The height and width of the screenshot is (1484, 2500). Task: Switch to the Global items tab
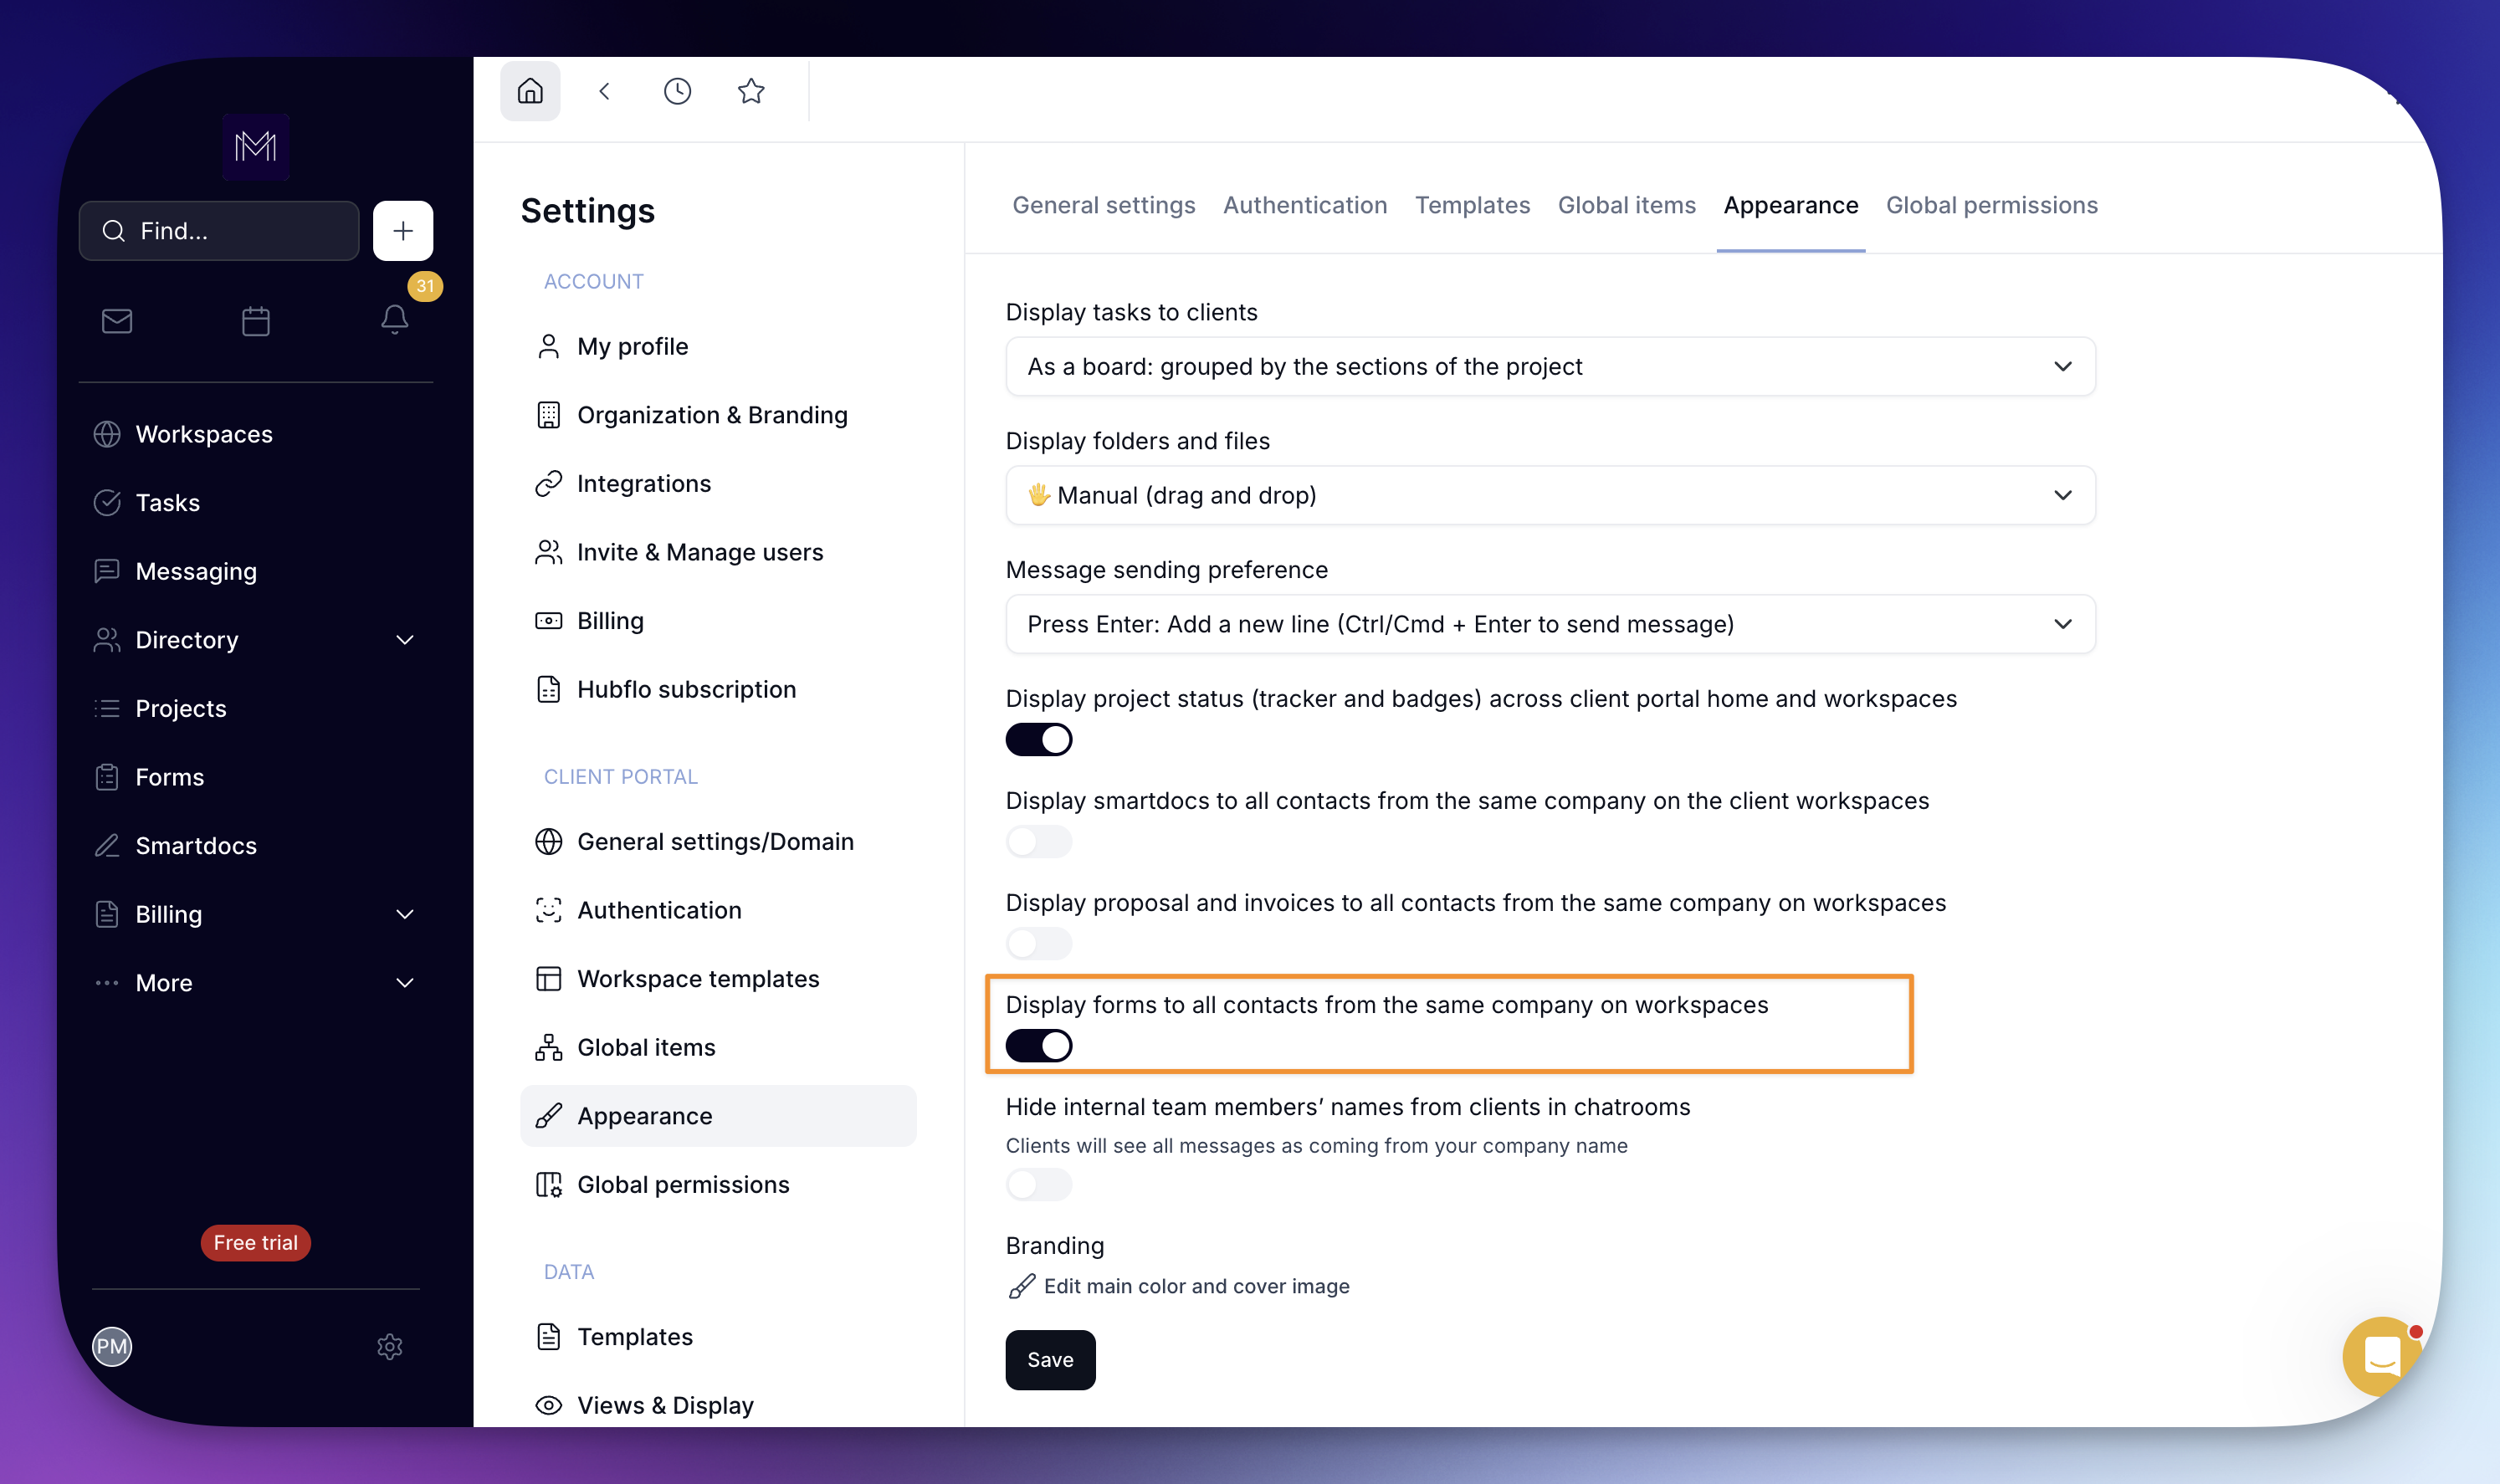[1627, 205]
